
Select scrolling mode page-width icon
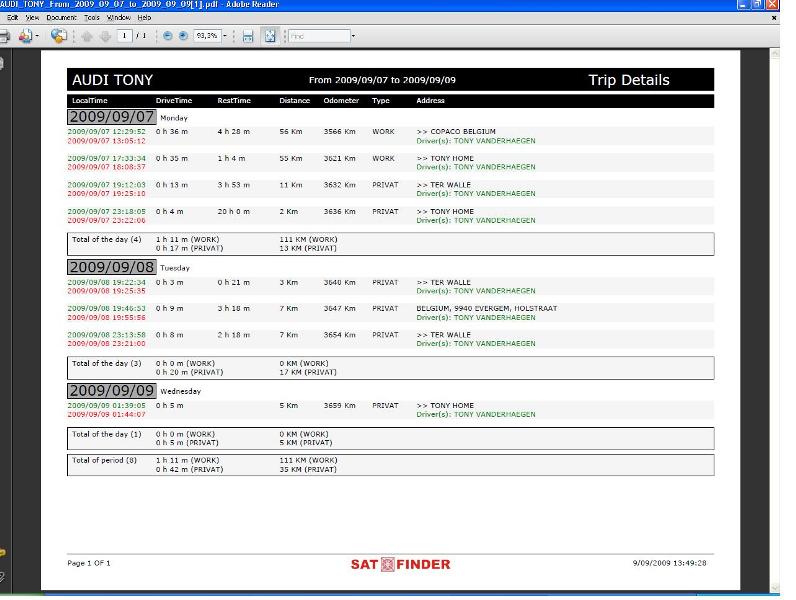tap(248, 36)
